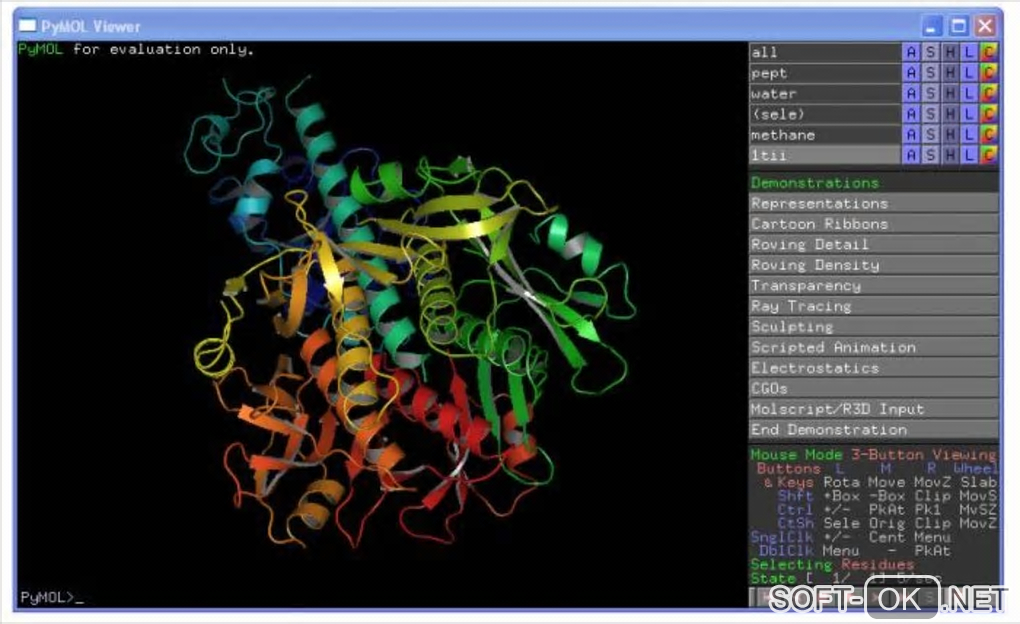Run the Roving Density demonstration
The width and height of the screenshot is (1020, 624).
coord(874,265)
